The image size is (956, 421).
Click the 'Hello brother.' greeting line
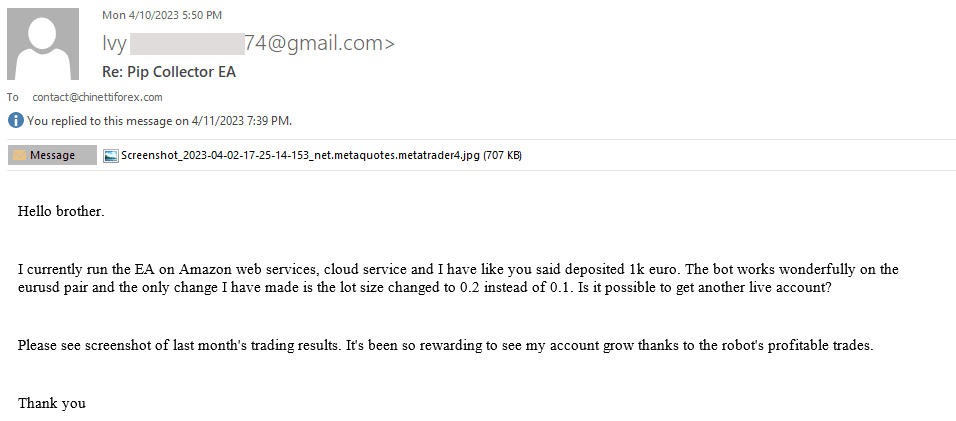point(61,212)
